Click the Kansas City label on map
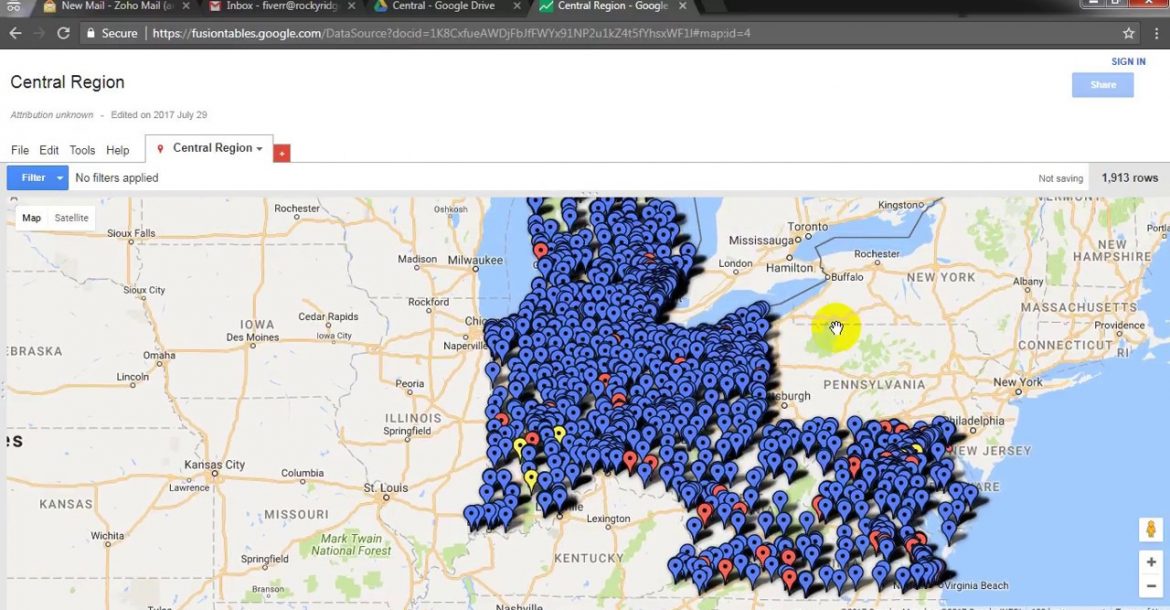Viewport: 1170px width, 610px height. click(214, 465)
